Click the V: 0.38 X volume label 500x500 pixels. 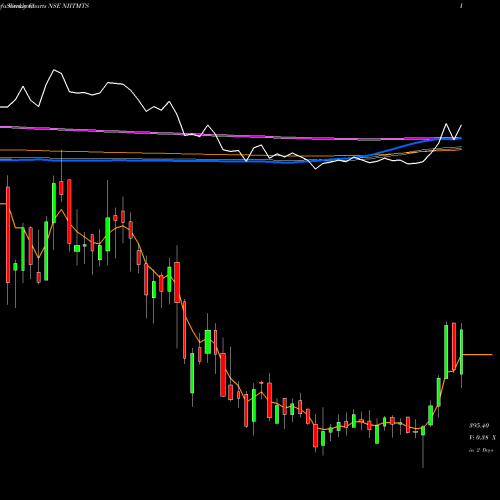[x=482, y=438]
